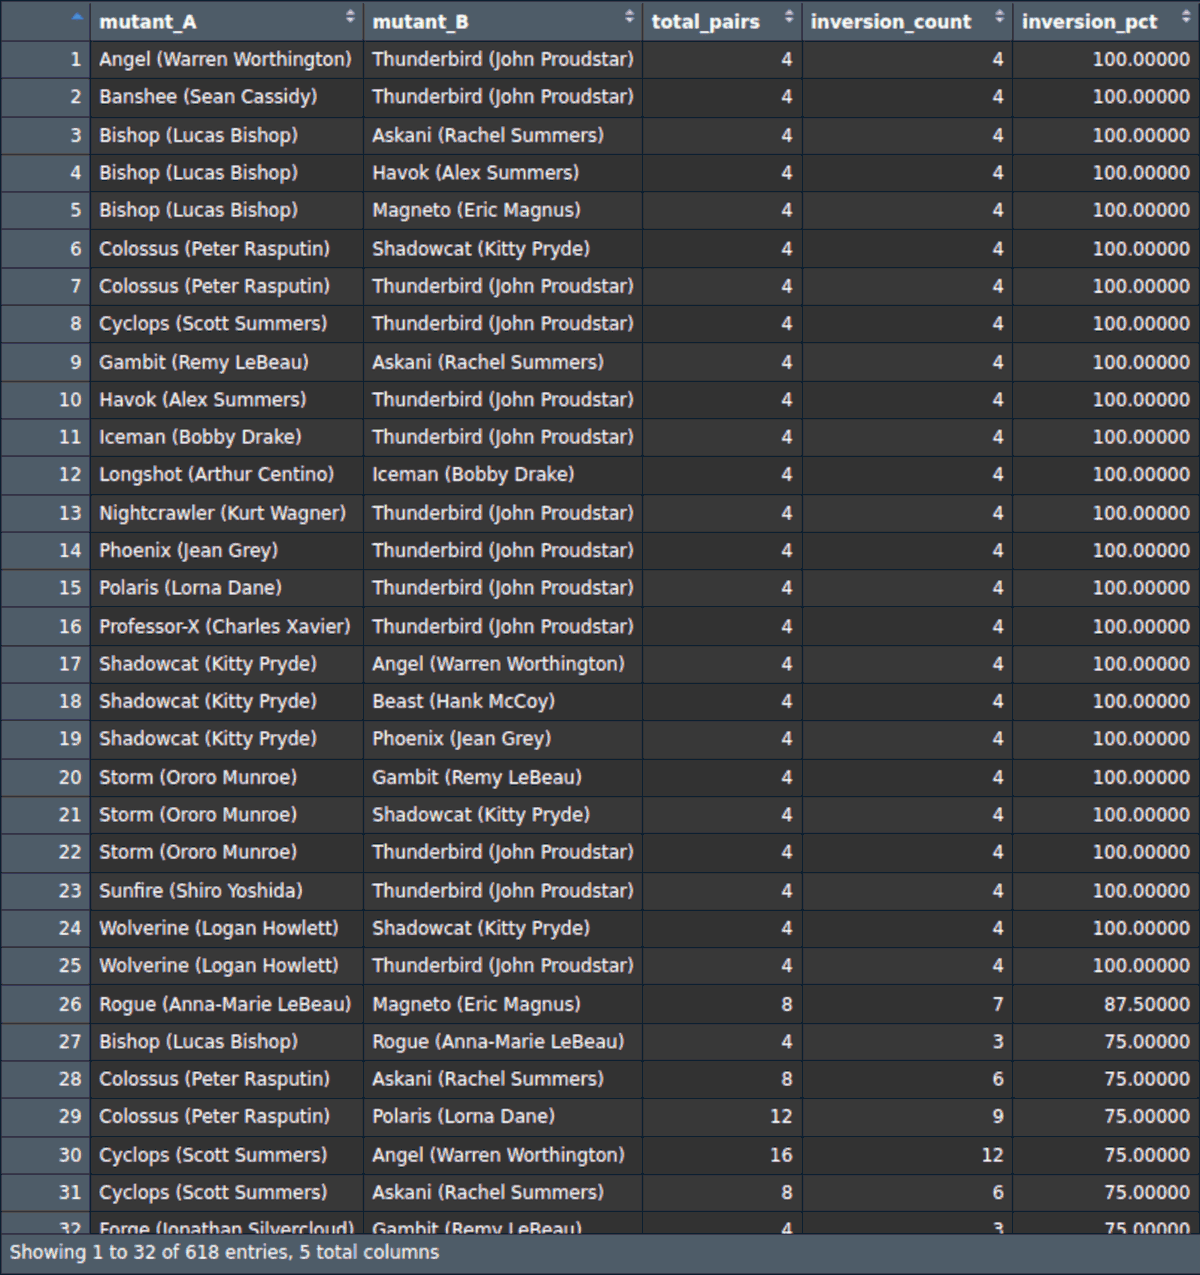
Task: Select the Longshot (Arthur Centino) cell
Action: click(216, 474)
